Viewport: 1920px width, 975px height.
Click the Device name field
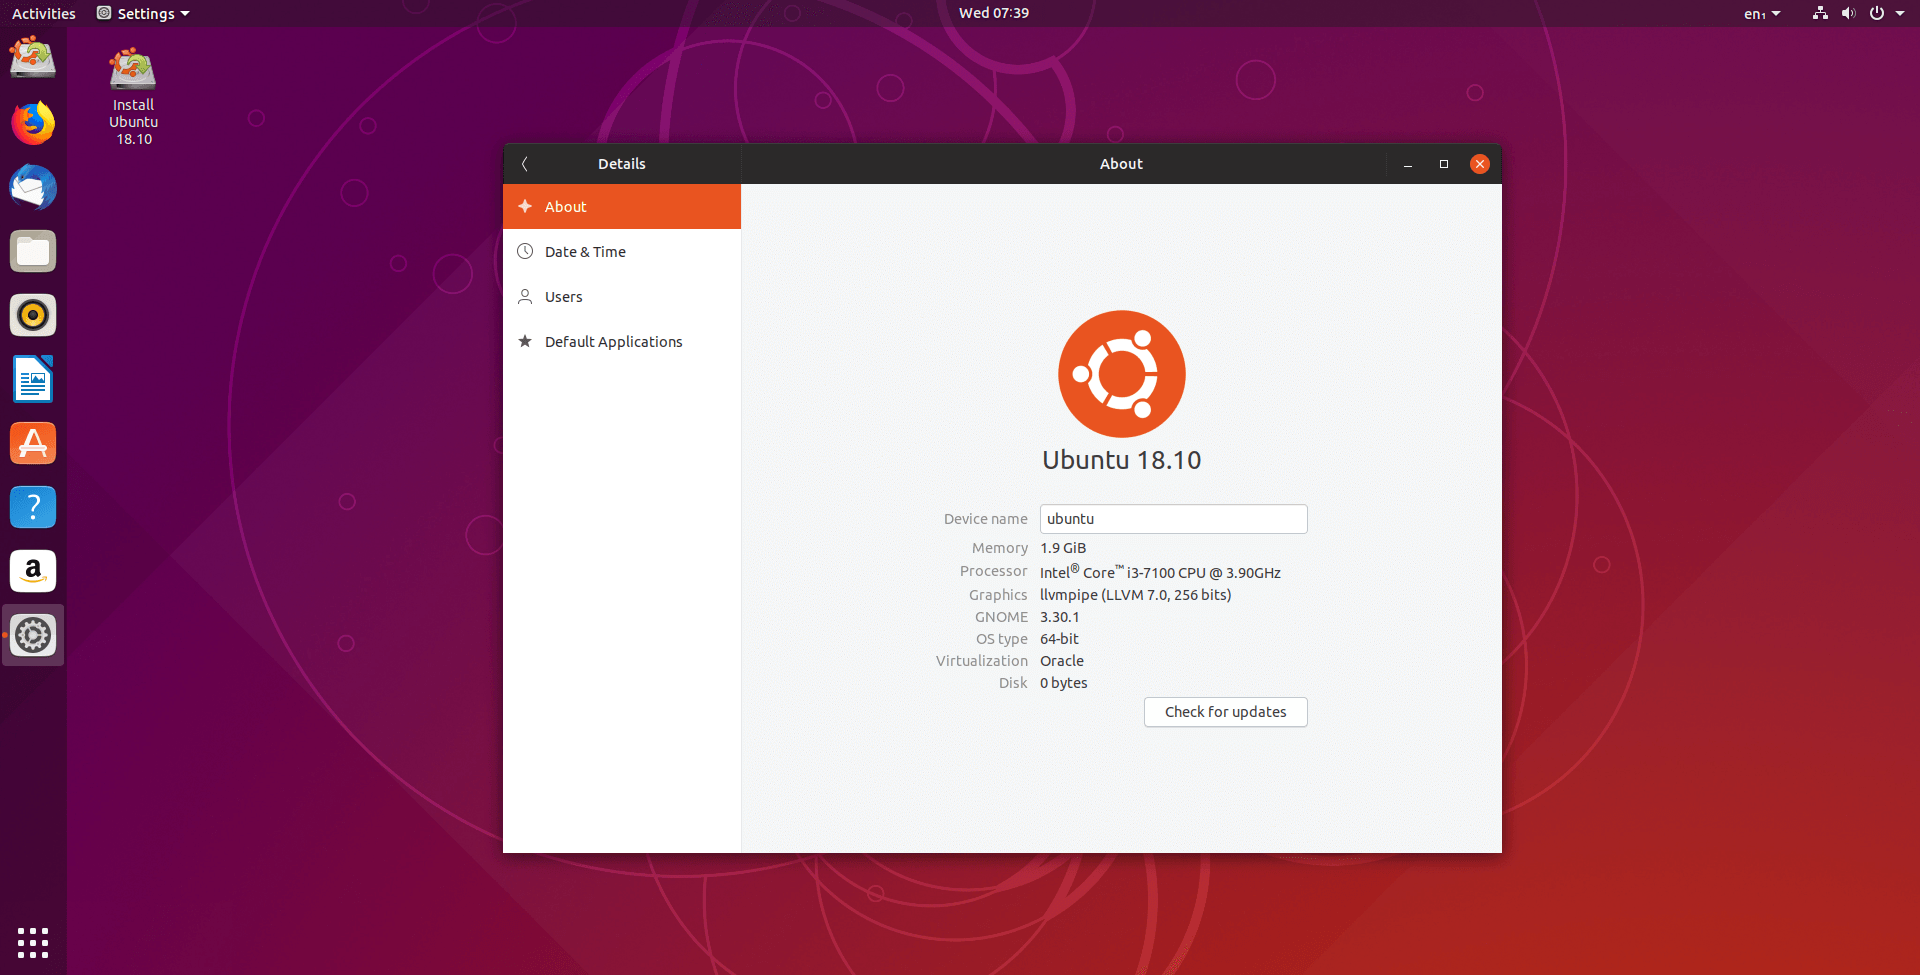pos(1174,519)
